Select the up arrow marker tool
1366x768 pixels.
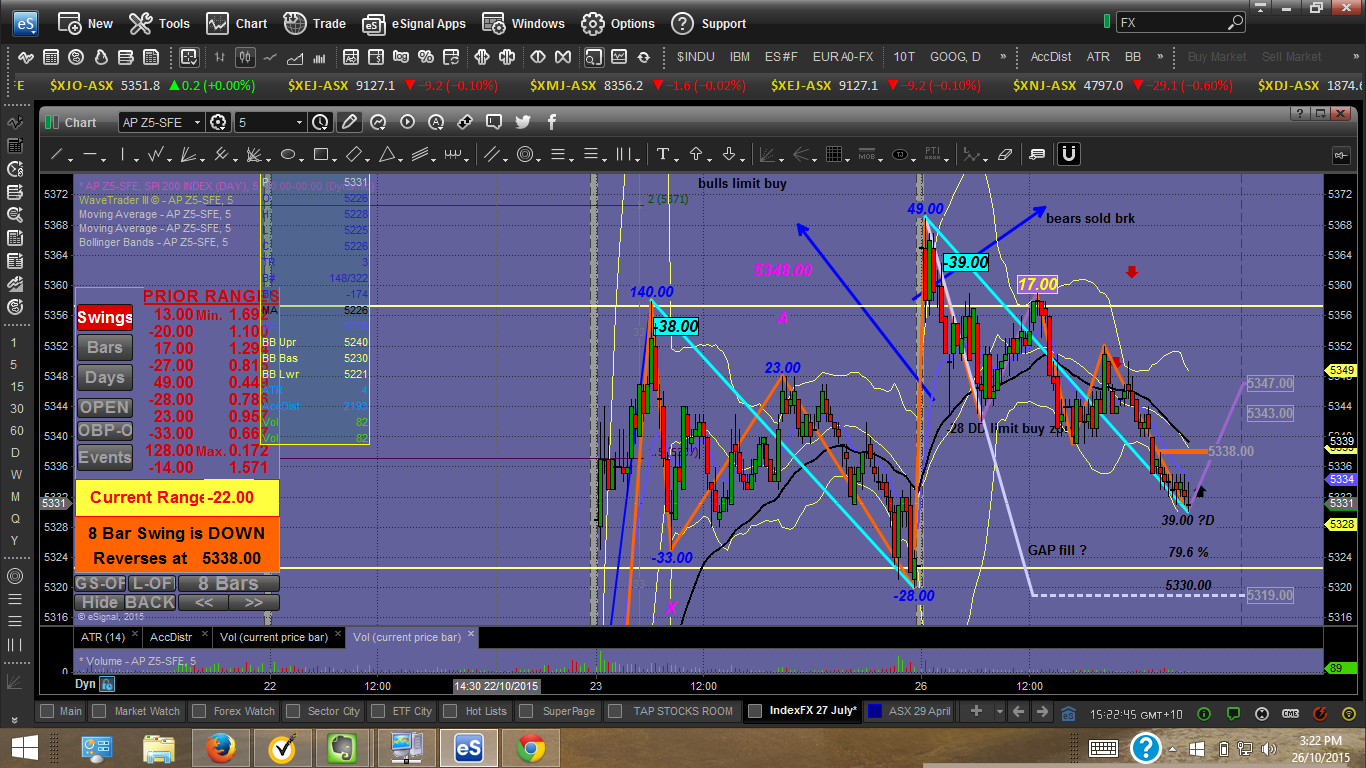[696, 155]
